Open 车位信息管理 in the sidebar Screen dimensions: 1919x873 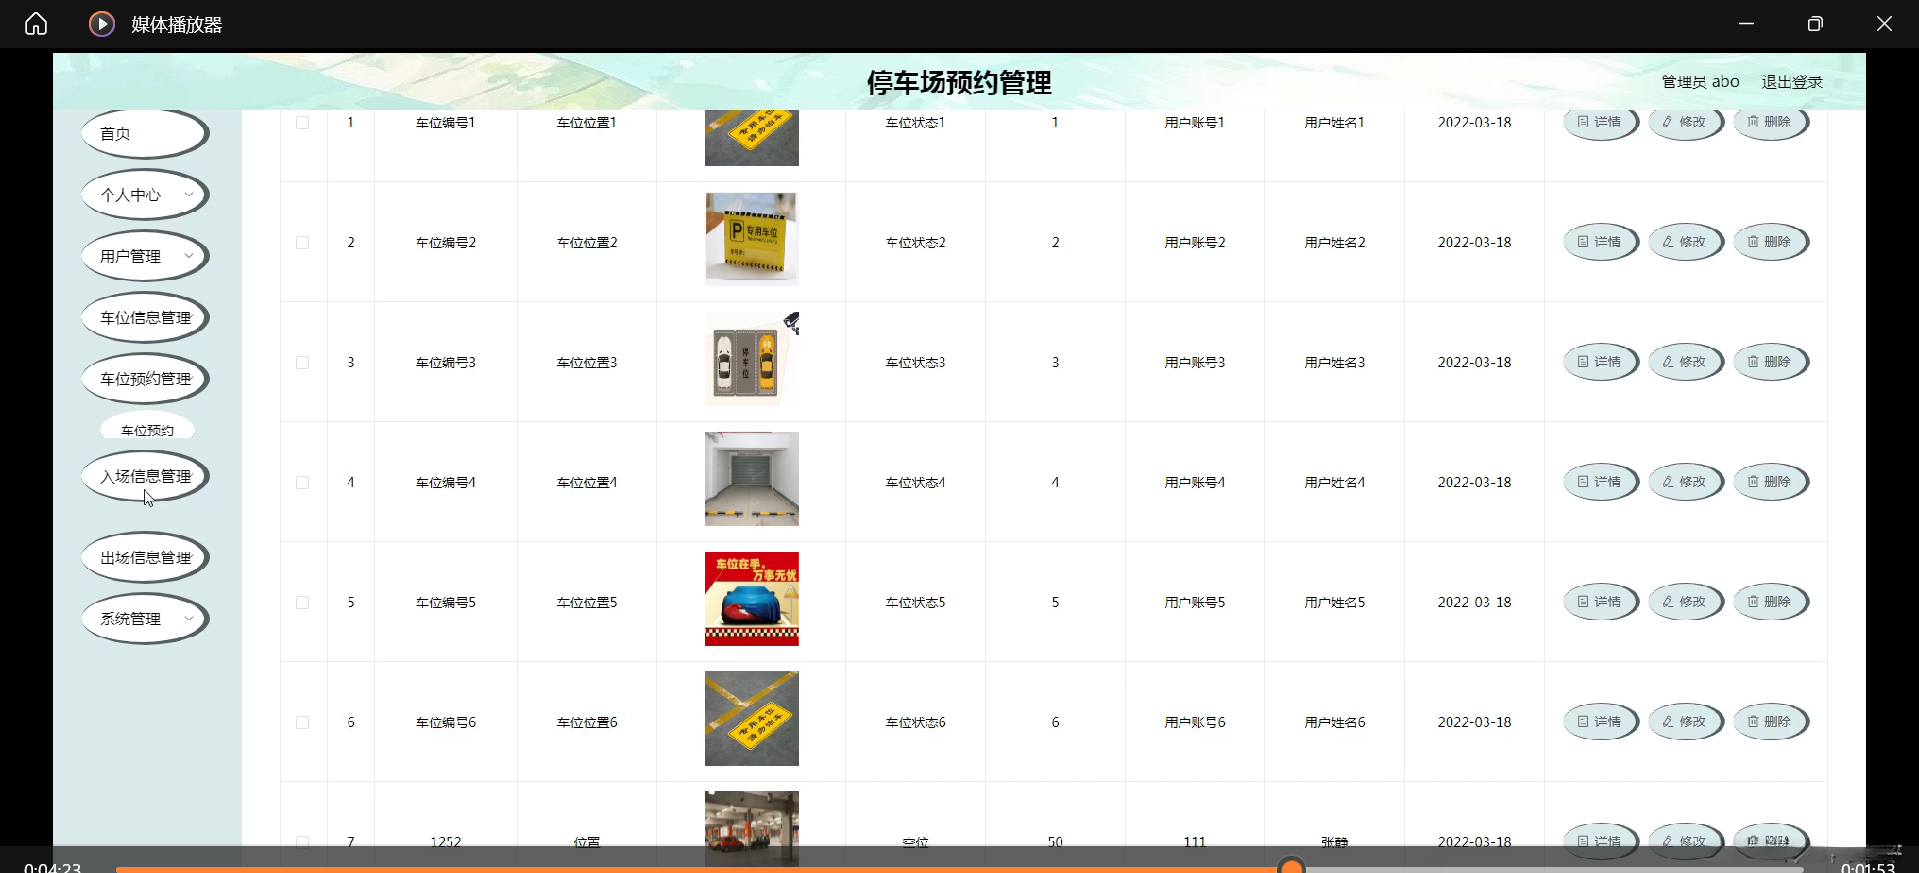point(144,318)
